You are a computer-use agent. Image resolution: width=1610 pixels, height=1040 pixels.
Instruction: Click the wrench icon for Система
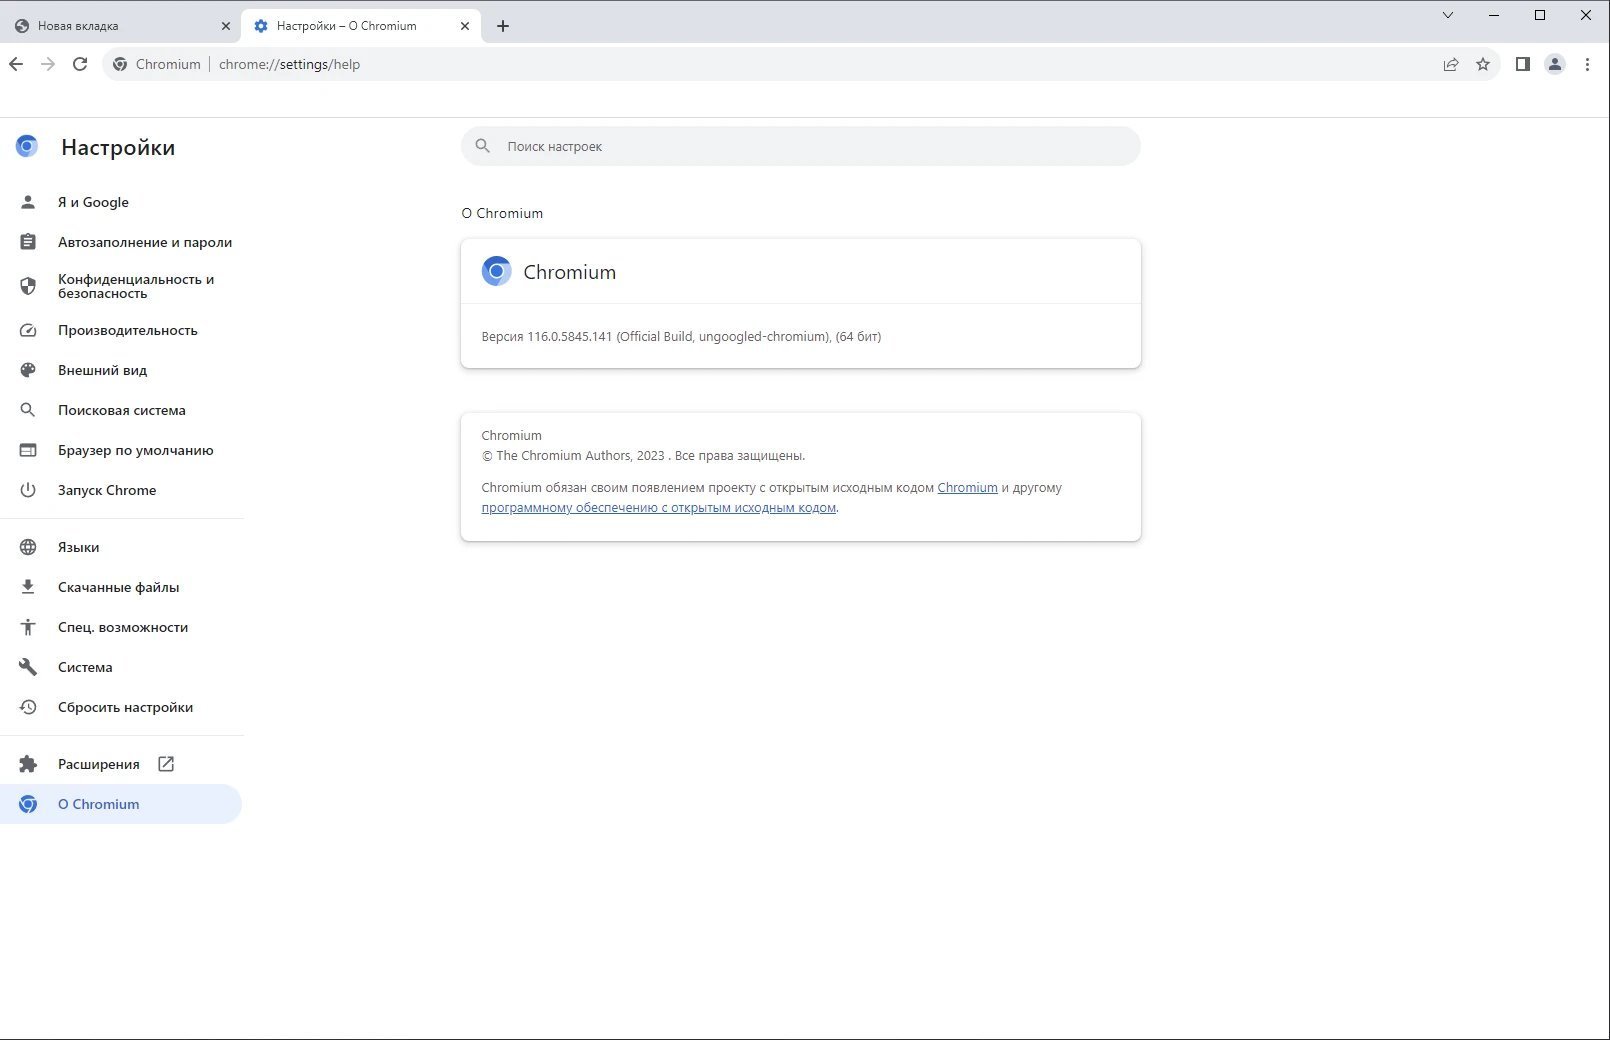28,667
